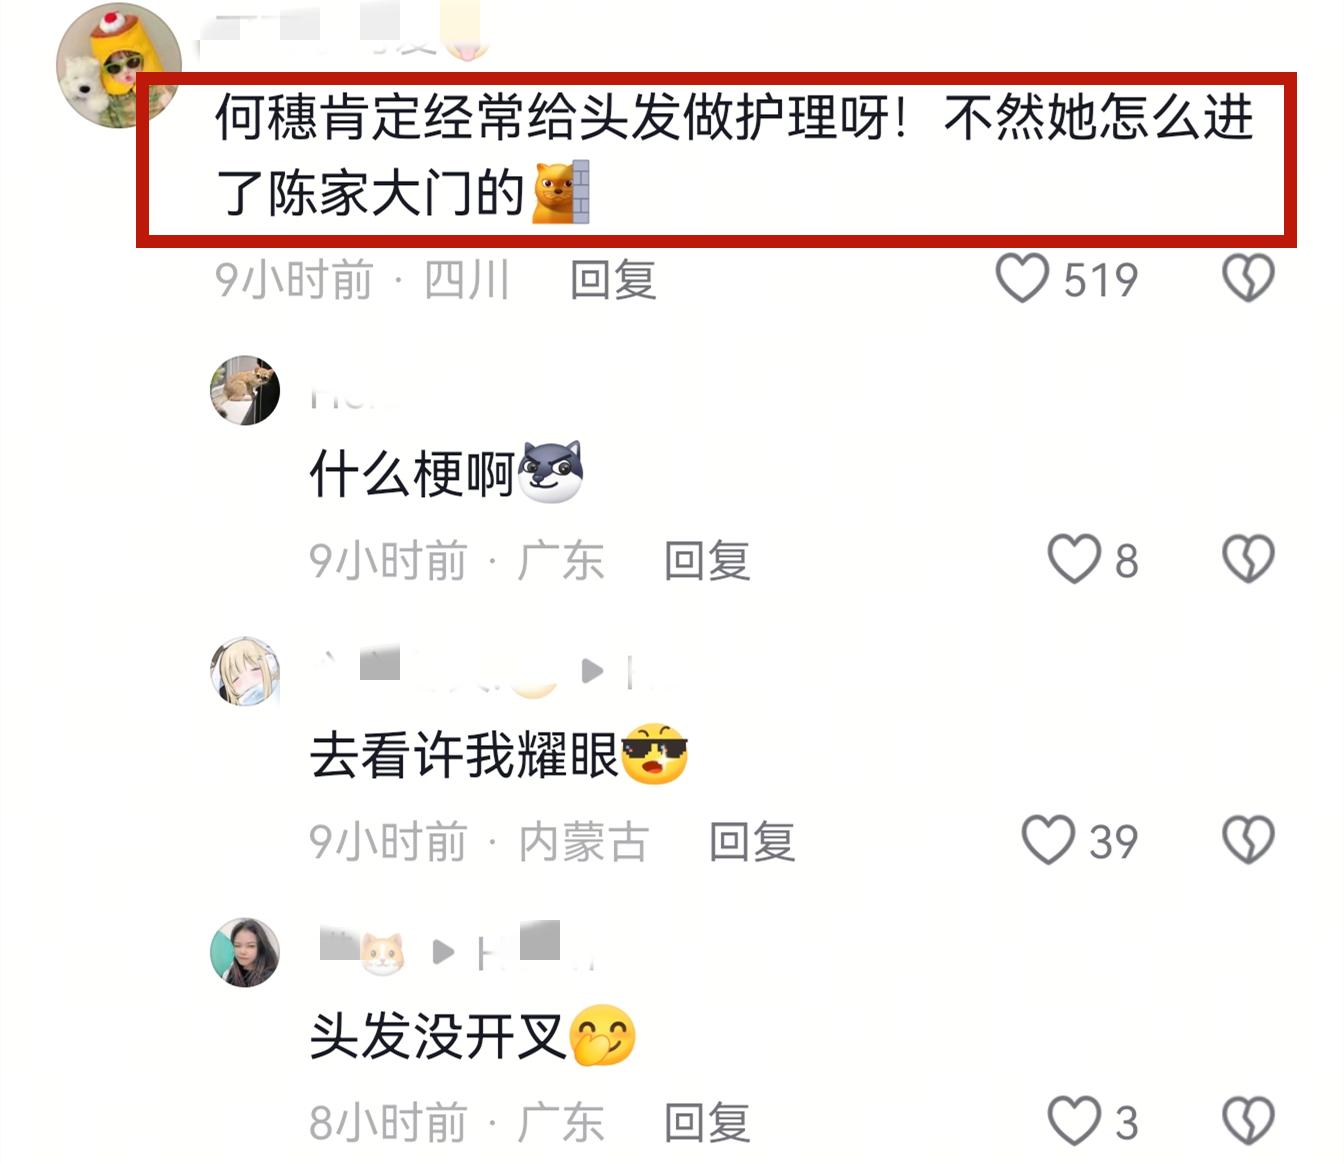This screenshot has width=1344, height=1164.
Task: Open the cat avatar profile
Action: (245, 390)
